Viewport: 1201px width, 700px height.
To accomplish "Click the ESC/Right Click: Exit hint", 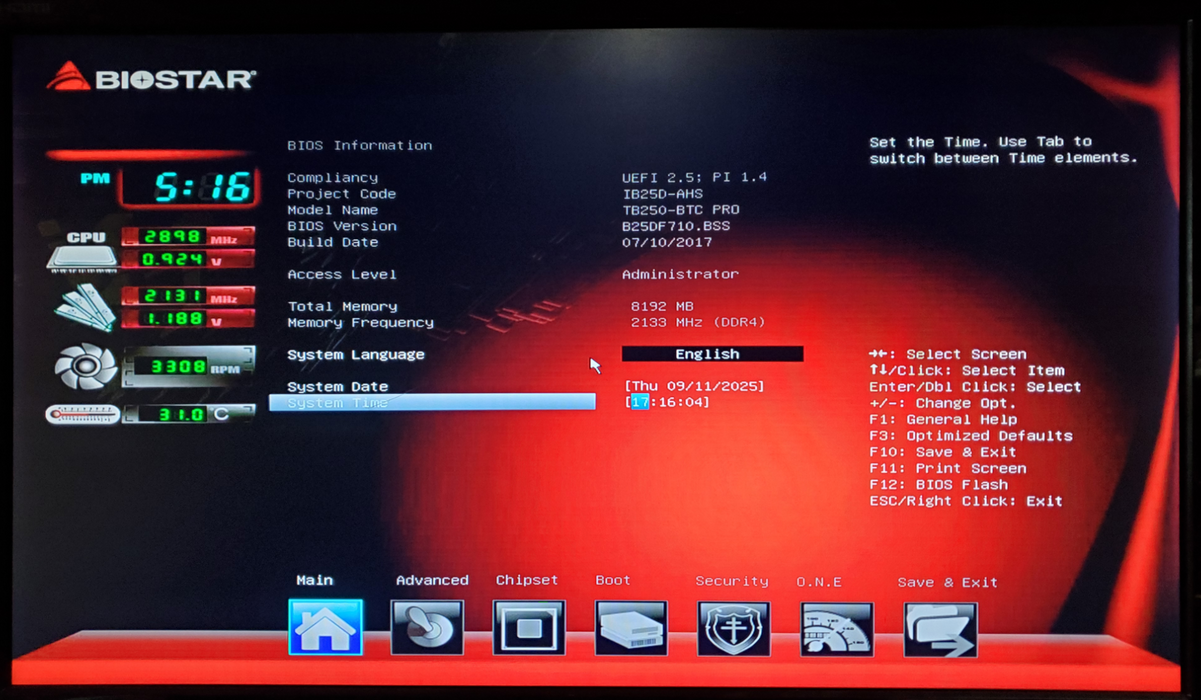I will [x=966, y=501].
